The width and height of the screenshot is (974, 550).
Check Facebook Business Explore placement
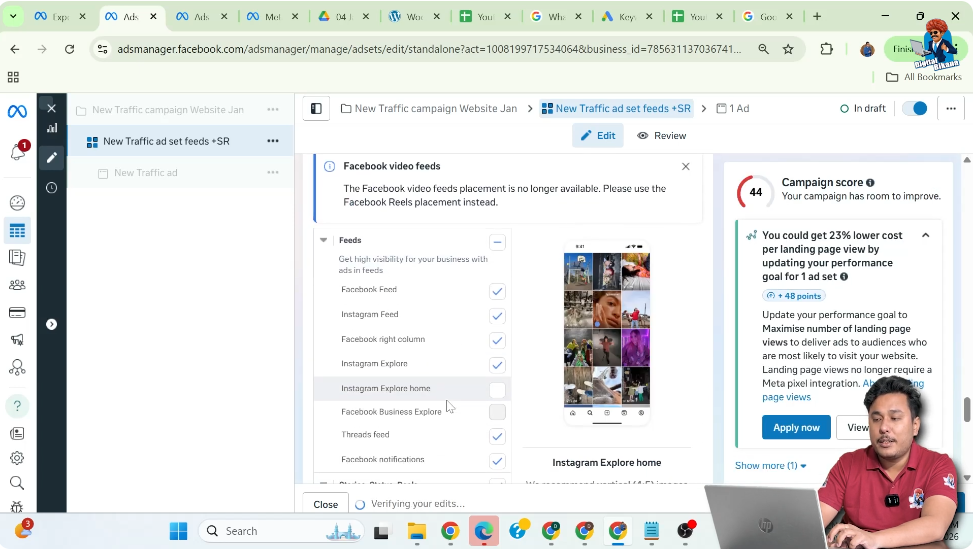click(497, 412)
